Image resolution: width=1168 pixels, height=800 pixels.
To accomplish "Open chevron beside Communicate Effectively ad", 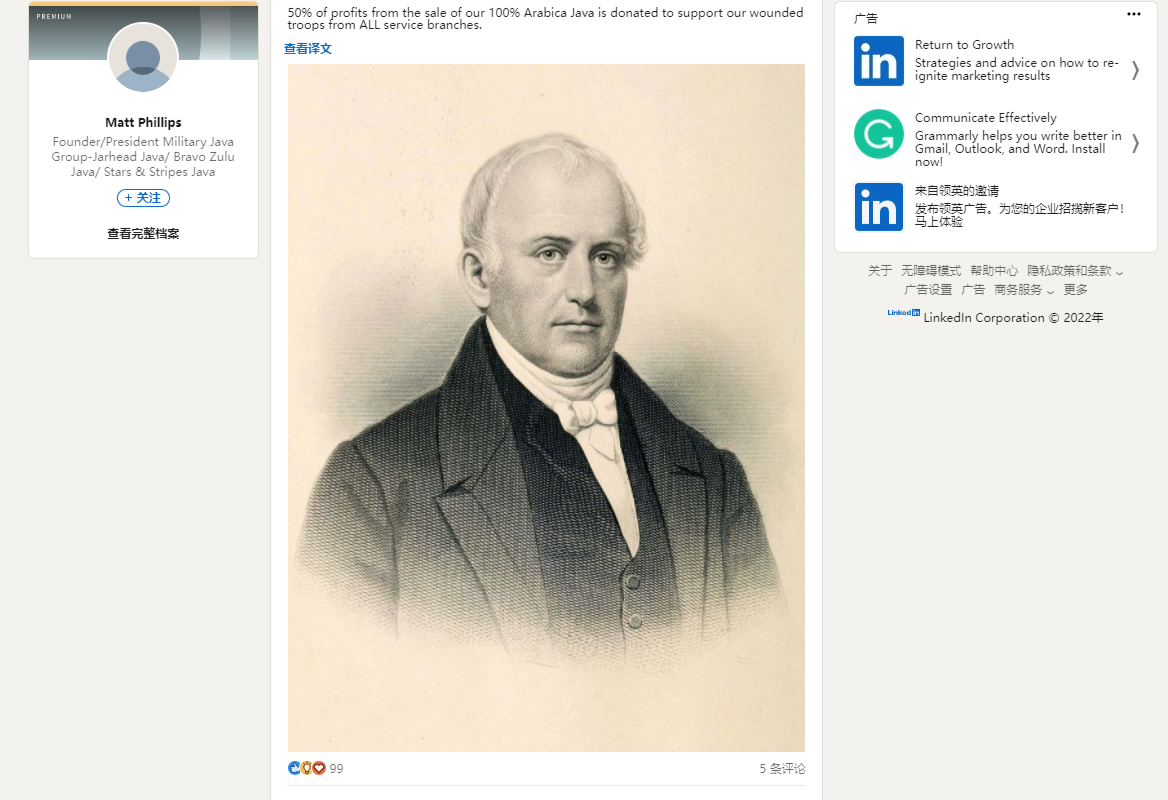I will [x=1135, y=143].
